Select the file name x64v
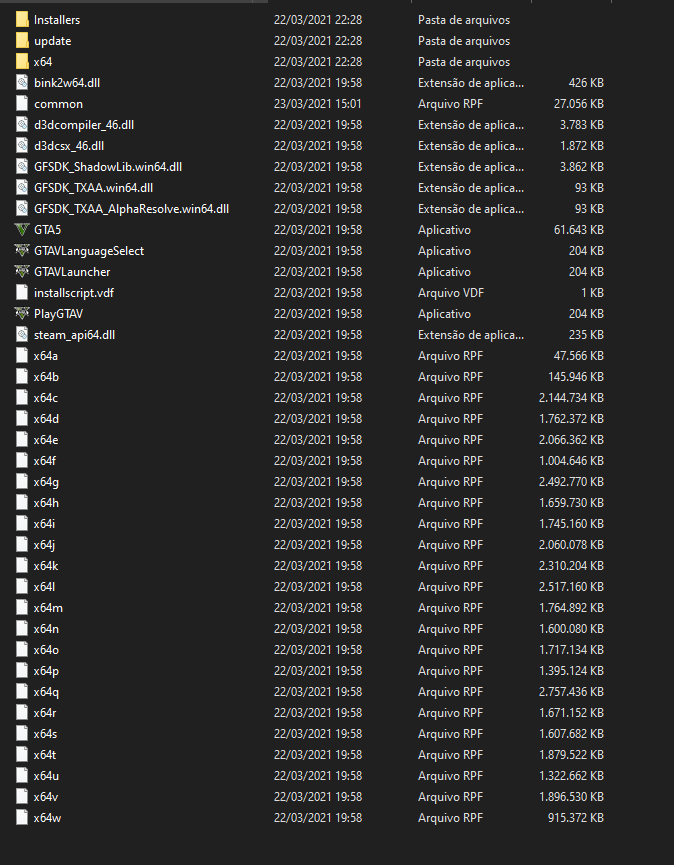 (x=46, y=797)
